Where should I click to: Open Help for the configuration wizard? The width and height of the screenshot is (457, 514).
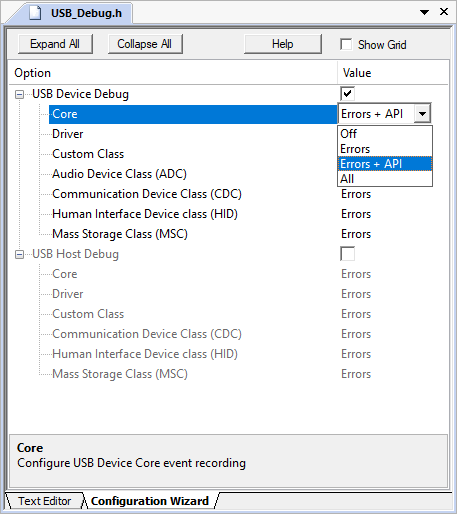(x=283, y=44)
